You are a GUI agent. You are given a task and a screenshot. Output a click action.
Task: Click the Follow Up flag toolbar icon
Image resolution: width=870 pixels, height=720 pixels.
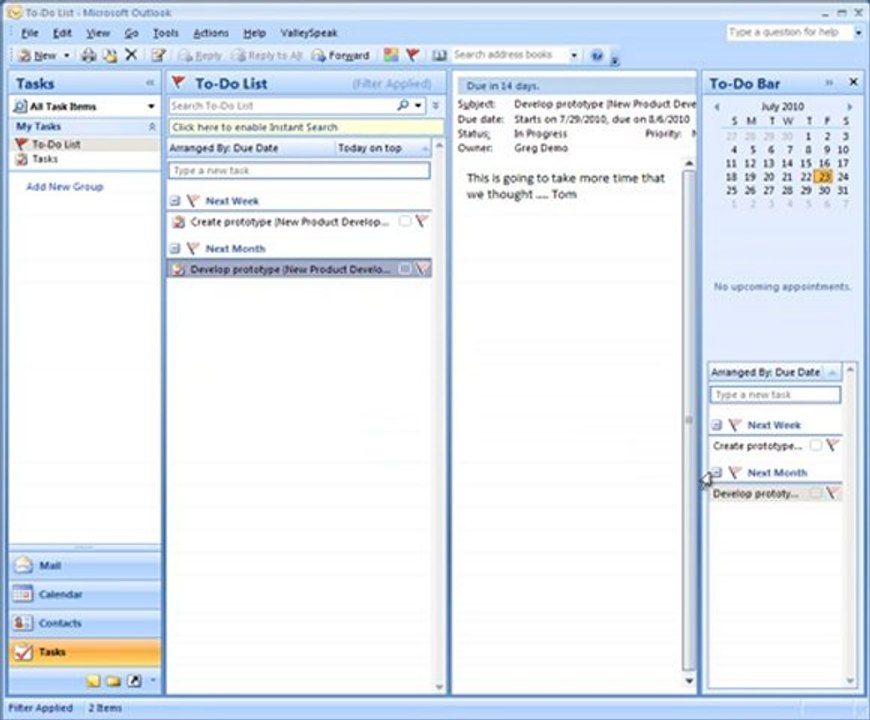412,55
